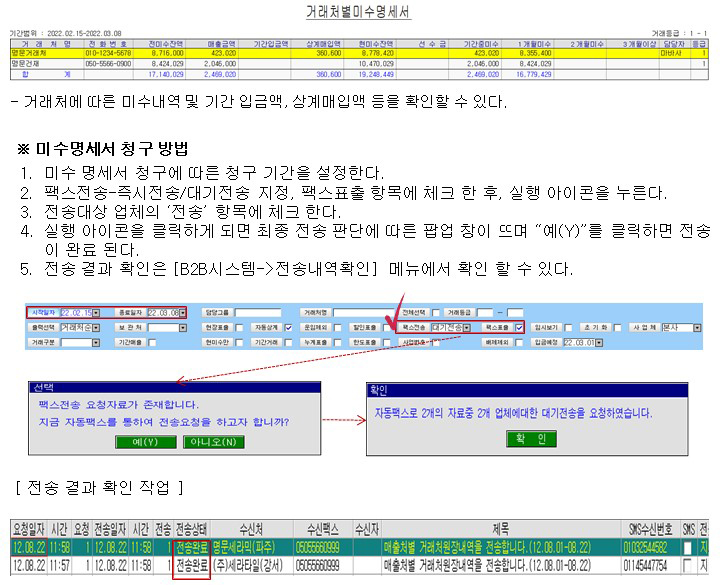Expand the 거래구분 dropdown
This screenshot has width=720, height=585.
click(96, 343)
